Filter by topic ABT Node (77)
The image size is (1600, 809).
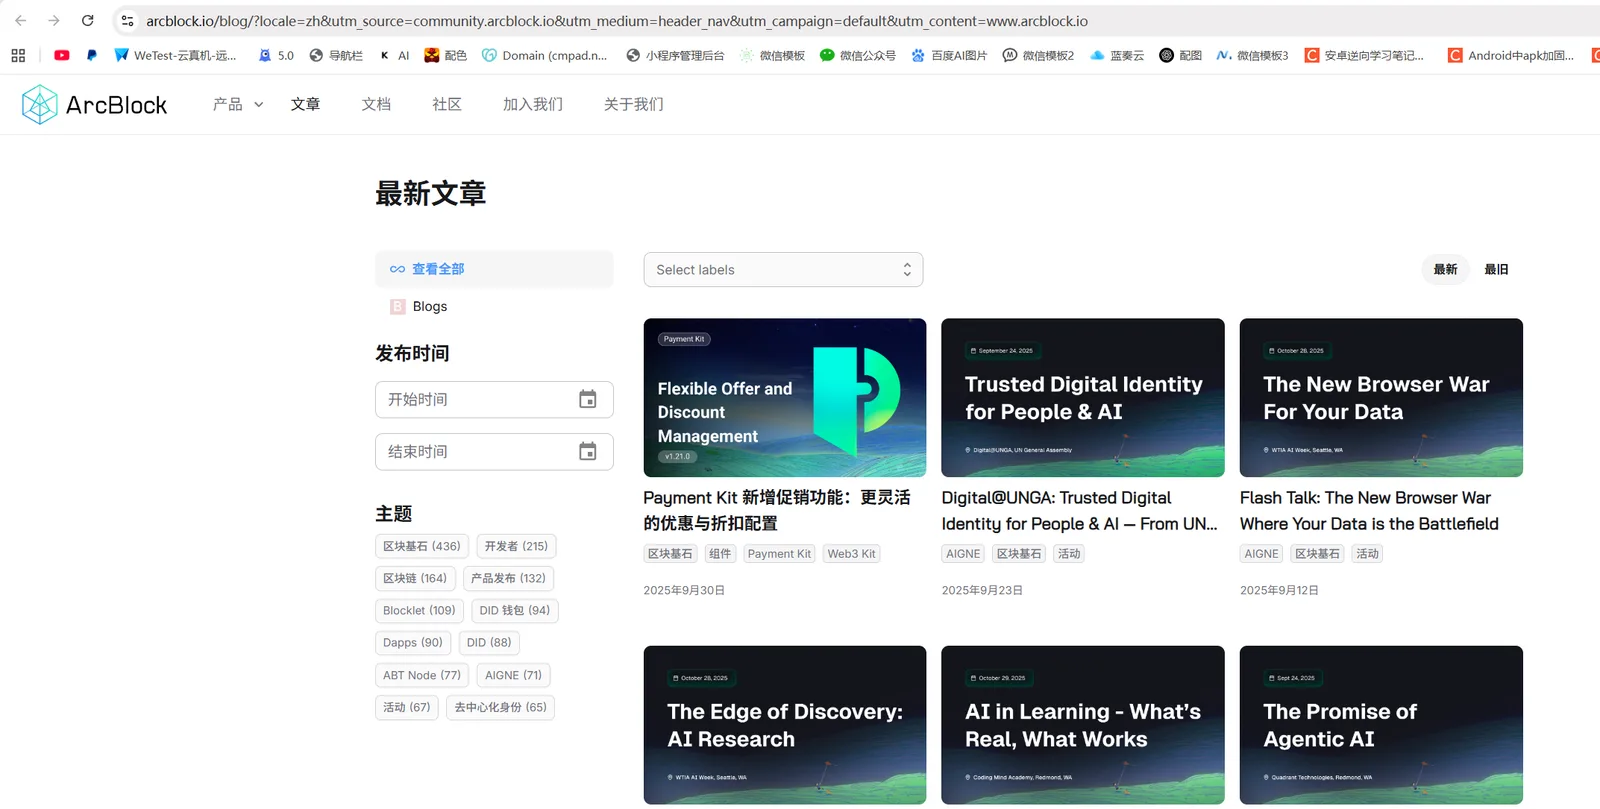tap(422, 675)
